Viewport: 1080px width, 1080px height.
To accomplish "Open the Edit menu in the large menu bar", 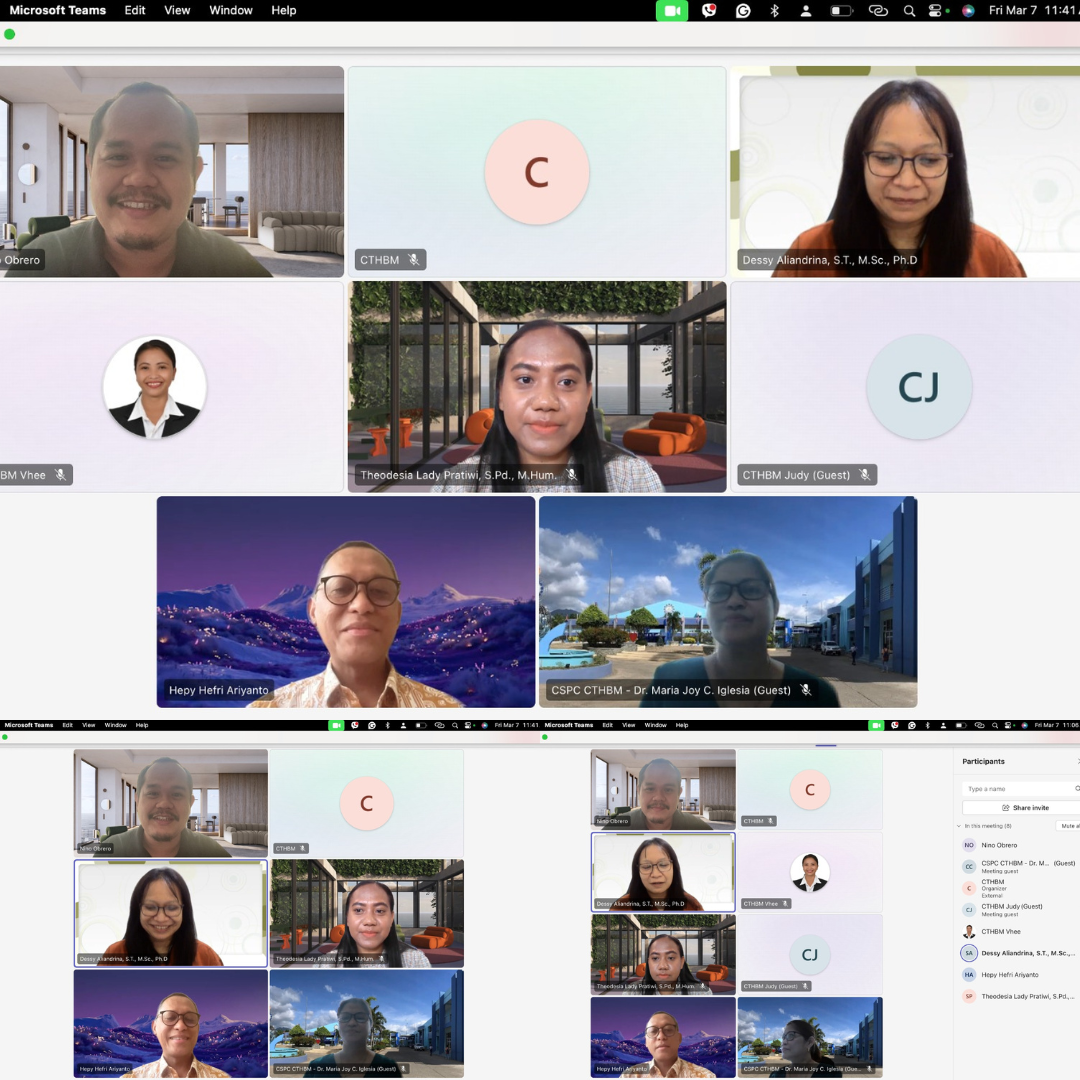I will pyautogui.click(x=135, y=10).
